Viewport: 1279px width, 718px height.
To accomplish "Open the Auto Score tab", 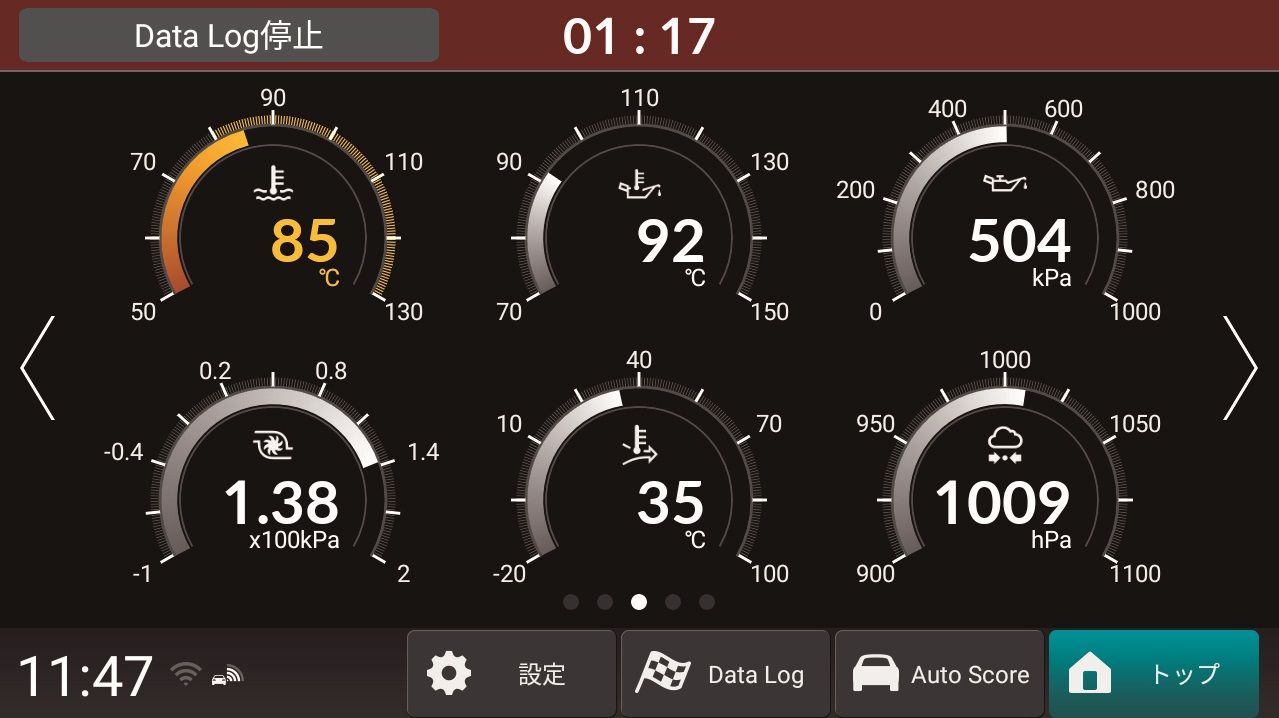I will coord(939,674).
